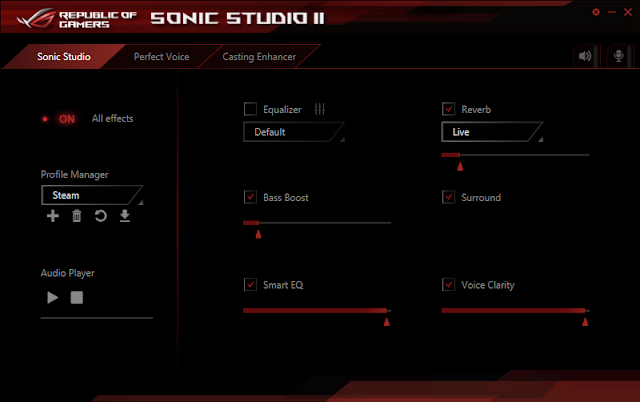Click the Surround label text
Viewport: 640px width, 402px height.
click(481, 198)
